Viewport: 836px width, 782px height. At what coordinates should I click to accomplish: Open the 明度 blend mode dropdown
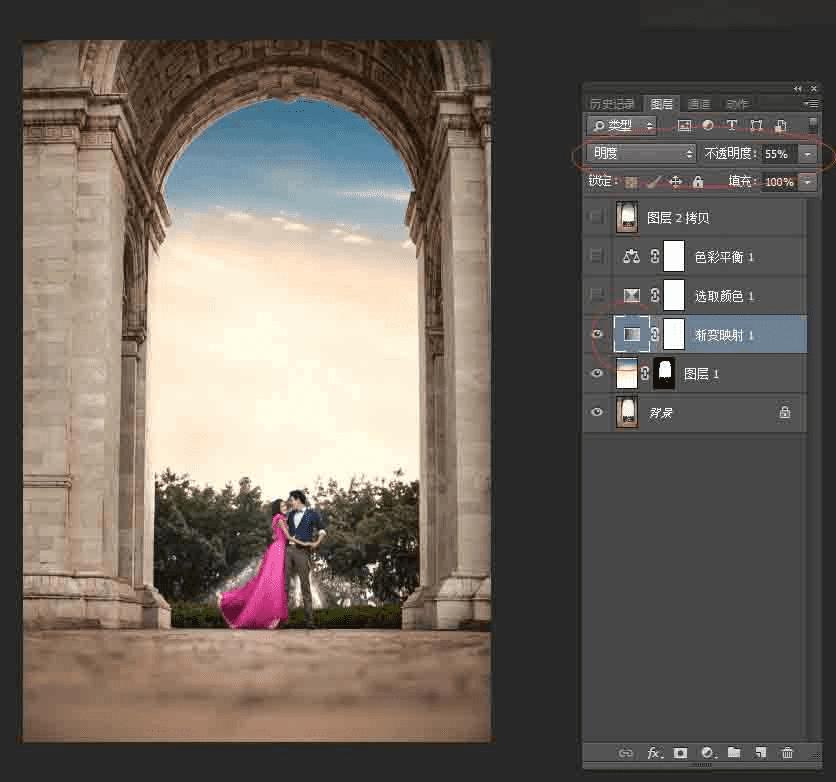(x=640, y=154)
